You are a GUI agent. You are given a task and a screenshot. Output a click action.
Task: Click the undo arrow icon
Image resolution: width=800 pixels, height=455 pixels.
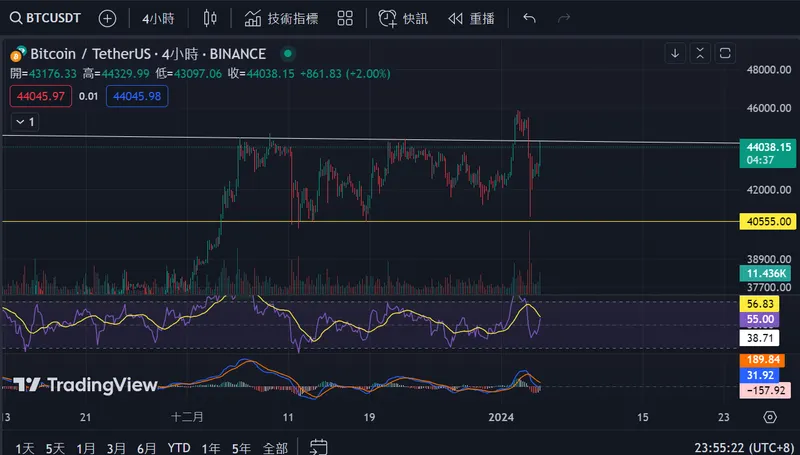click(529, 18)
